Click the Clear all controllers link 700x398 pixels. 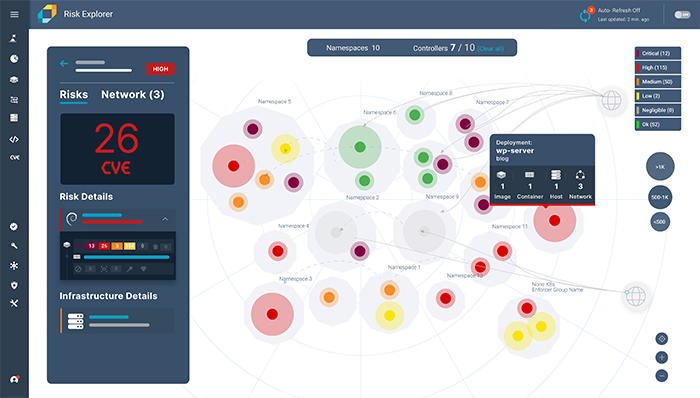490,49
